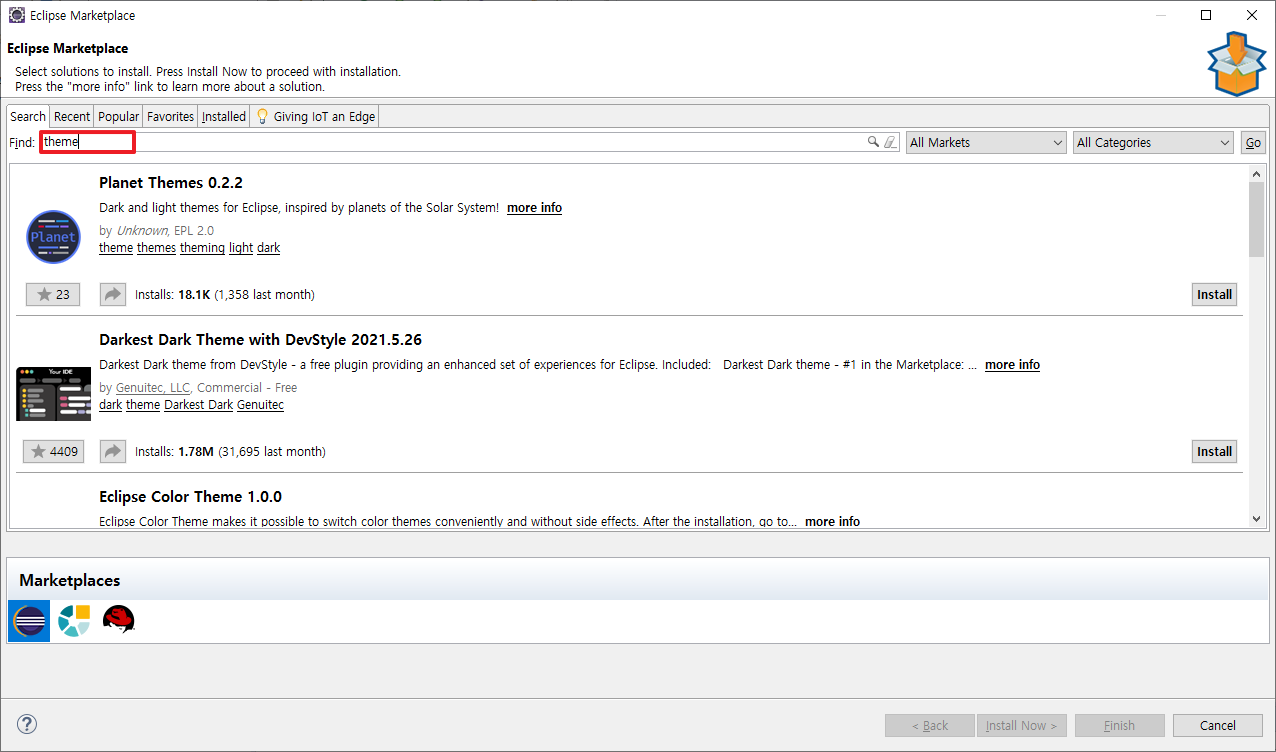Switch to the Installed tab

point(224,116)
